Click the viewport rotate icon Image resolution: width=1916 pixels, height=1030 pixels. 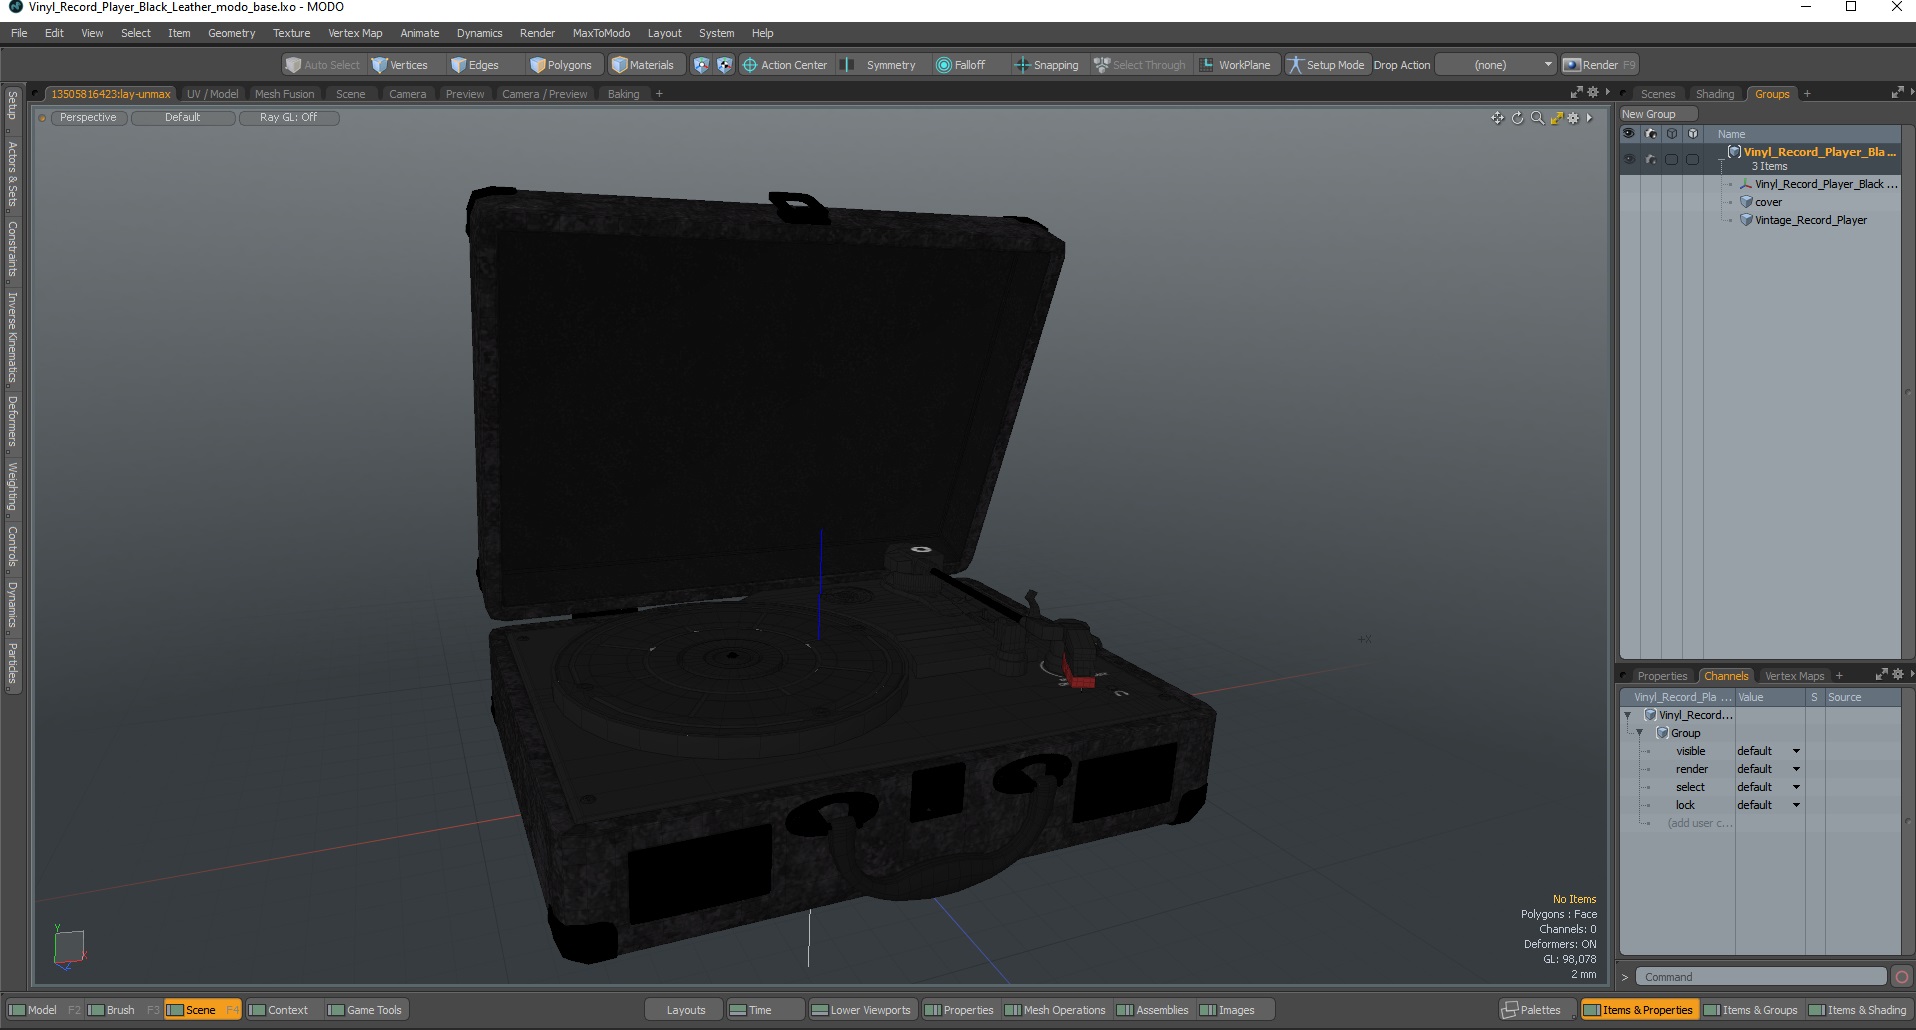[1517, 118]
